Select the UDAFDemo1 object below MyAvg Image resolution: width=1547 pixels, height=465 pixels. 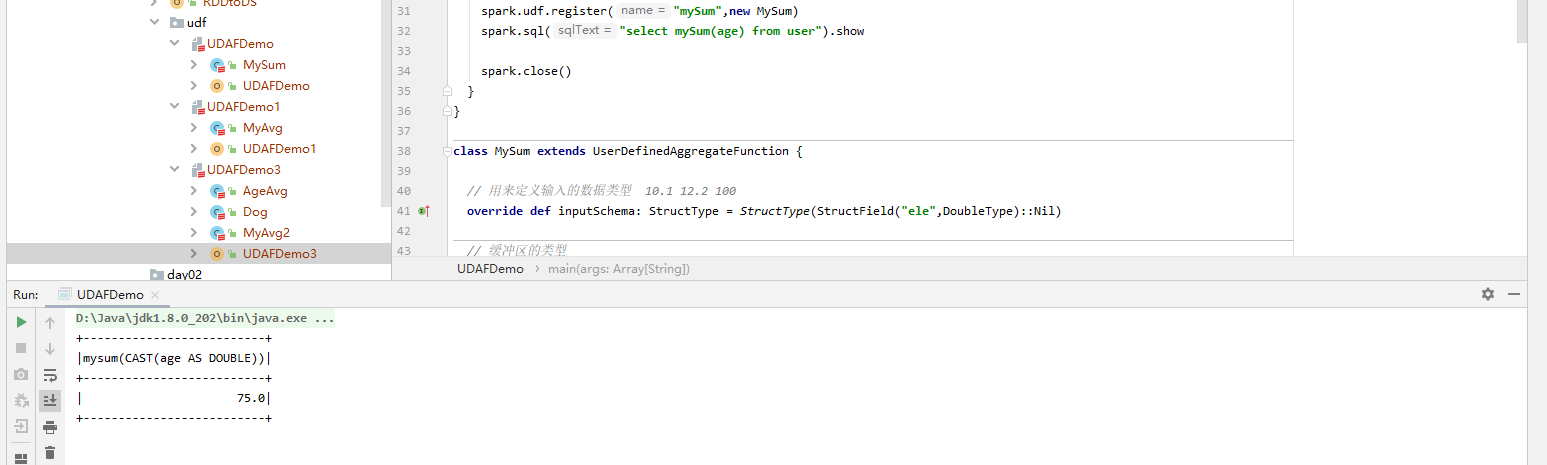pyautogui.click(x=280, y=149)
